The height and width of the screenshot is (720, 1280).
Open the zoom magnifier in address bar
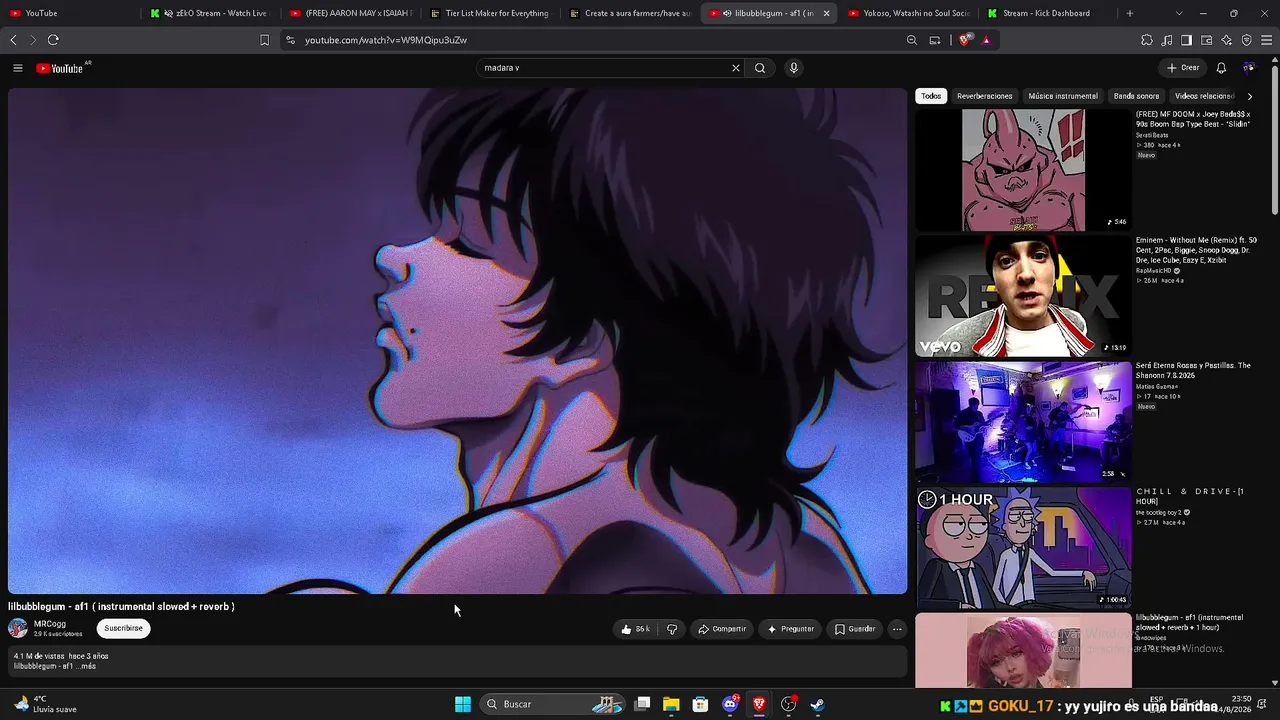point(912,40)
